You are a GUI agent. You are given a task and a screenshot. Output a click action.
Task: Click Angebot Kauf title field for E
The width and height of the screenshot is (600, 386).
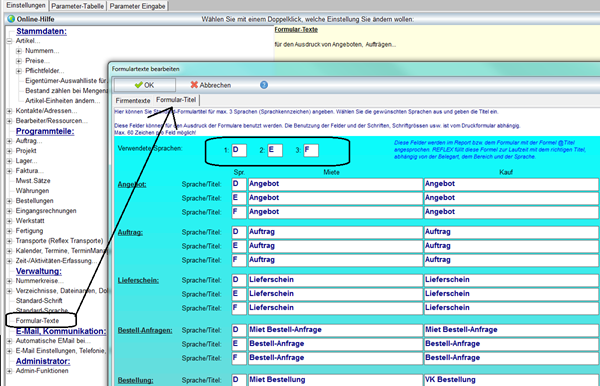511,198
